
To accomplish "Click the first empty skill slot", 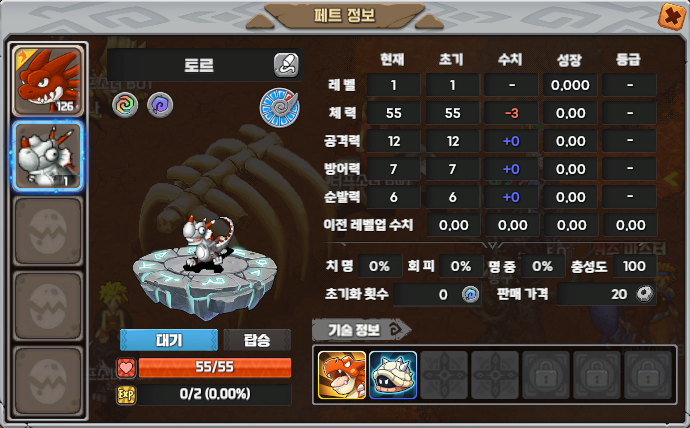I will click(444, 375).
